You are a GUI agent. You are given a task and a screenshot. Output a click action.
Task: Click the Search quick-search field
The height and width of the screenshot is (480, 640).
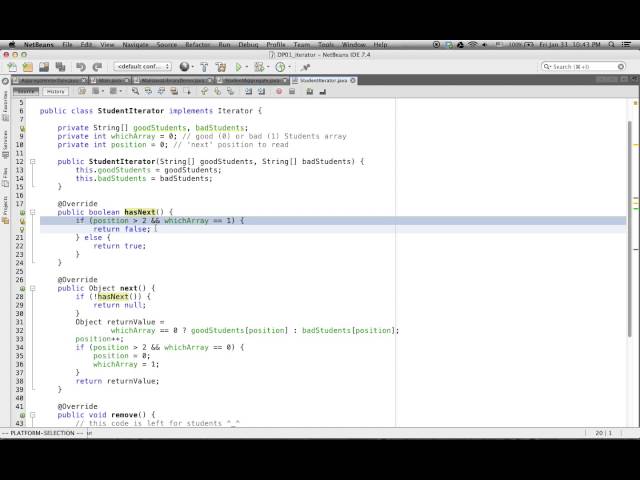(x=583, y=67)
